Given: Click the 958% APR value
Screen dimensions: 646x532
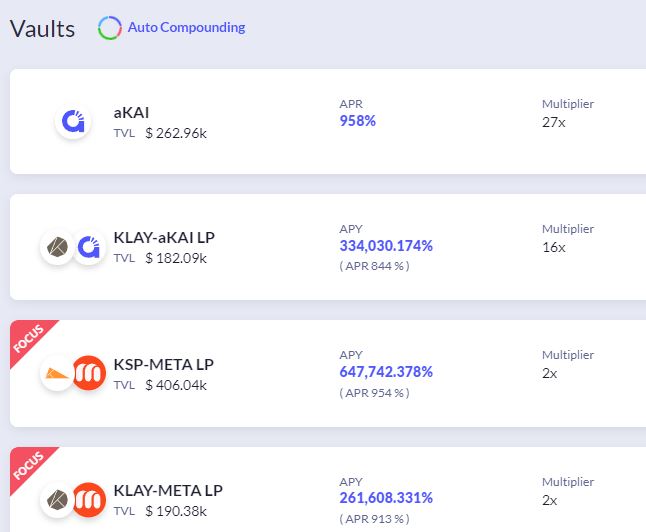Looking at the screenshot, I should click(358, 121).
